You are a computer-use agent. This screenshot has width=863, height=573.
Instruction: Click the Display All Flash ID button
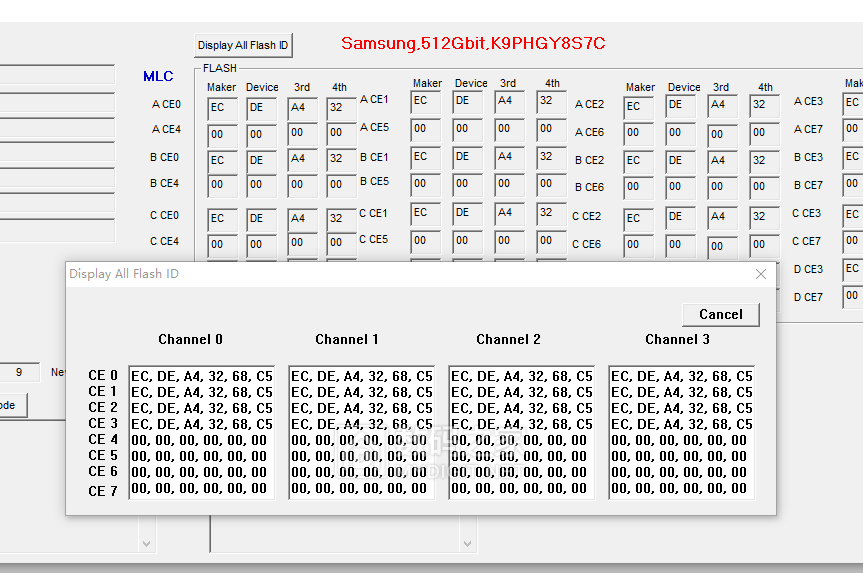[x=243, y=45]
